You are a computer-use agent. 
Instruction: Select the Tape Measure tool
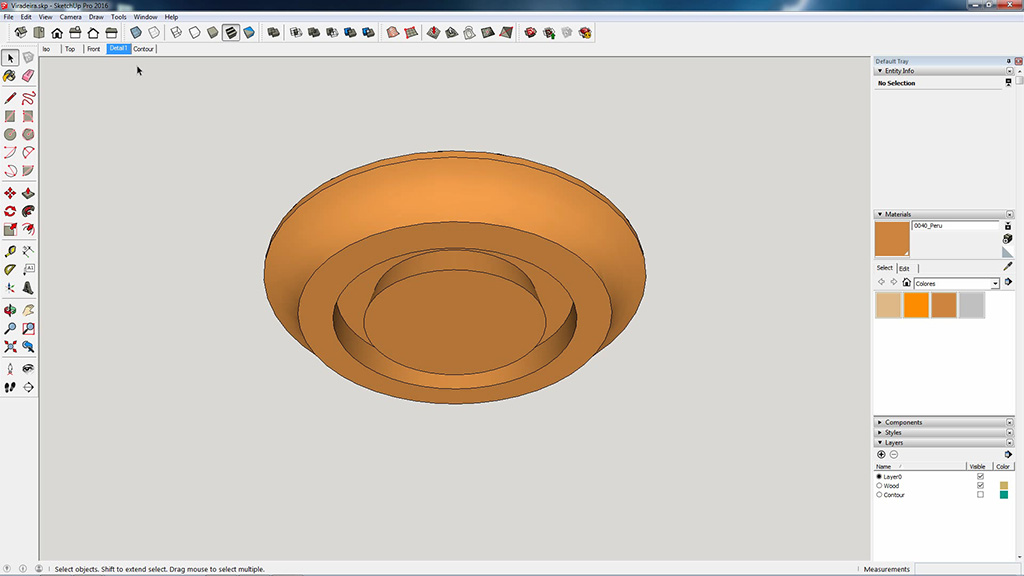(x=10, y=251)
